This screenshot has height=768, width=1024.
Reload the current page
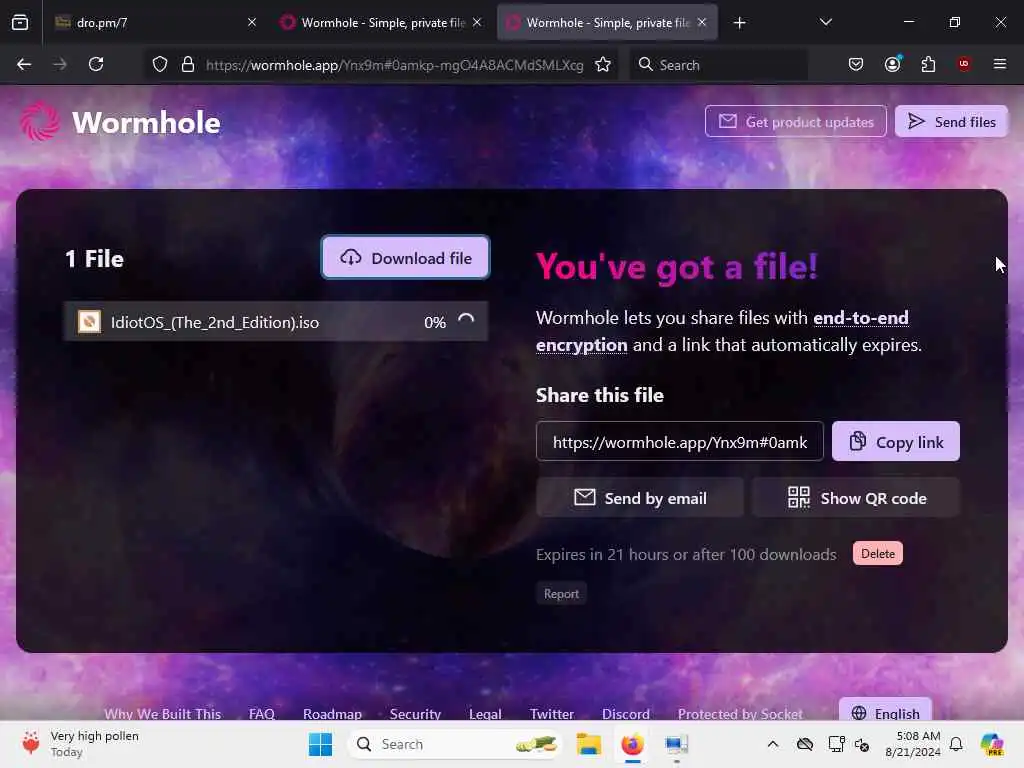[96, 64]
